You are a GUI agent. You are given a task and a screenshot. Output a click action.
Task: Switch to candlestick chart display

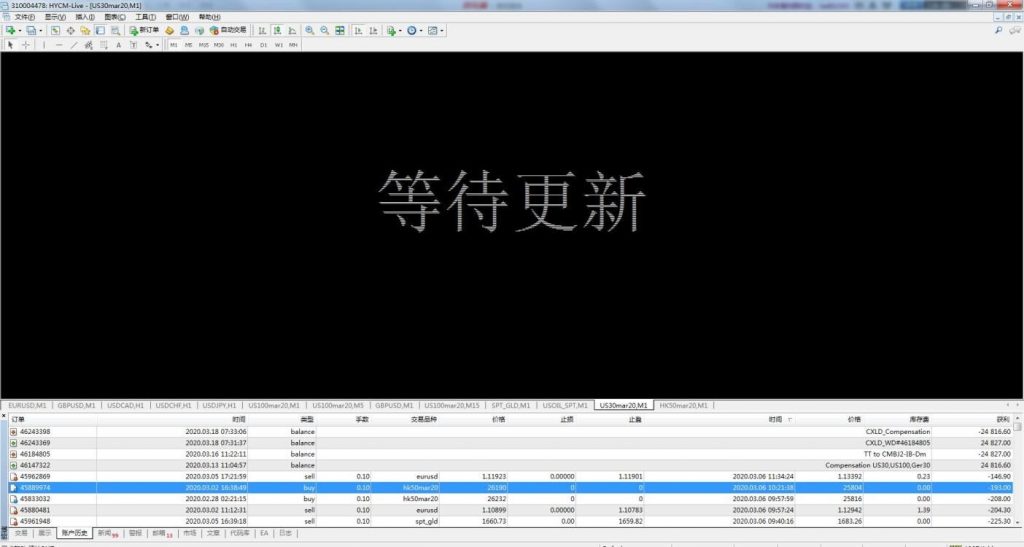(x=277, y=30)
